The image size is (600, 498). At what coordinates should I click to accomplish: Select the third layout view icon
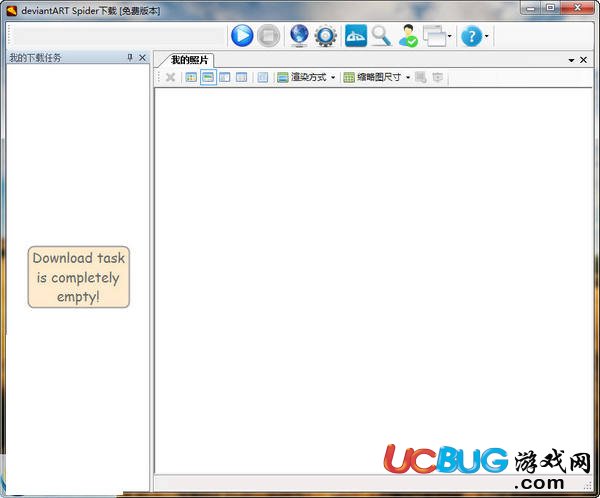tap(225, 77)
